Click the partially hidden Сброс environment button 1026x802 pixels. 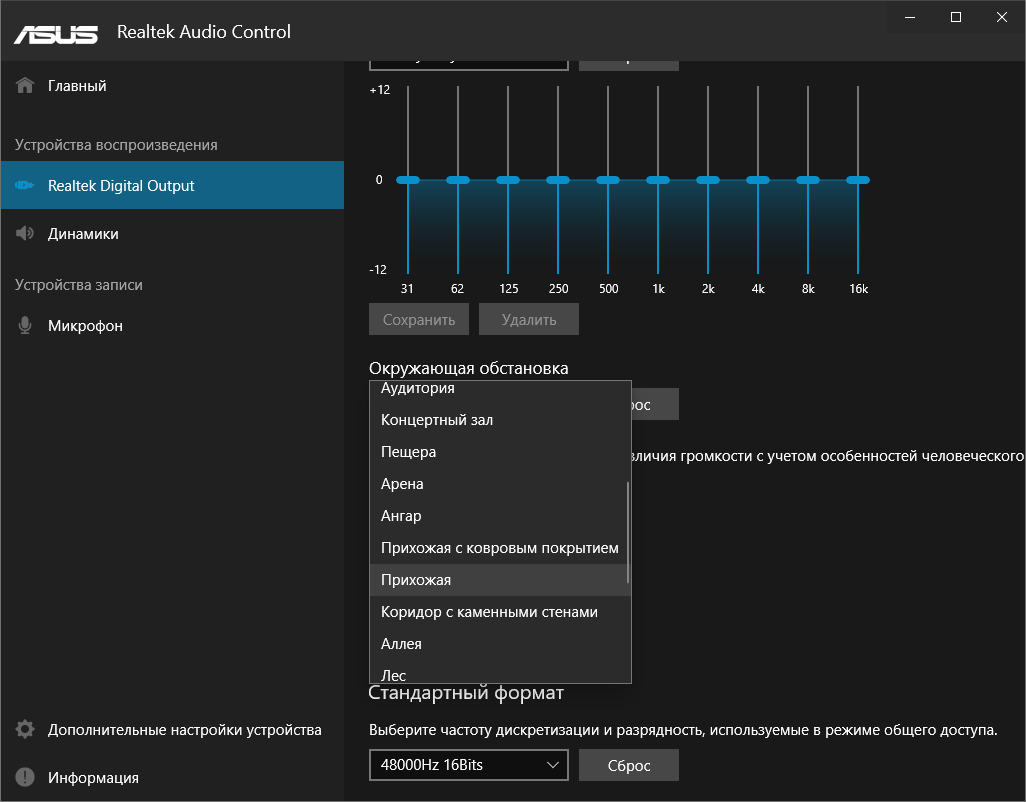[655, 404]
